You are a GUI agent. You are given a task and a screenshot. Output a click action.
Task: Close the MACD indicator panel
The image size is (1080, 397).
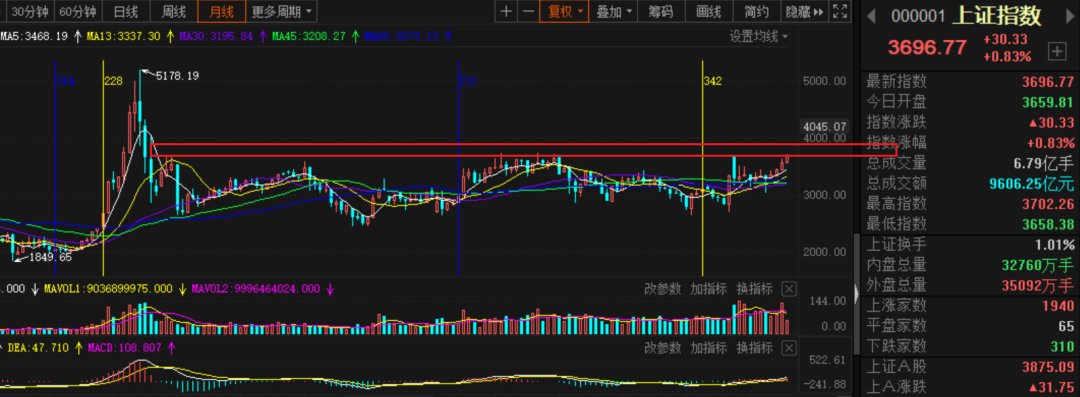pos(790,347)
